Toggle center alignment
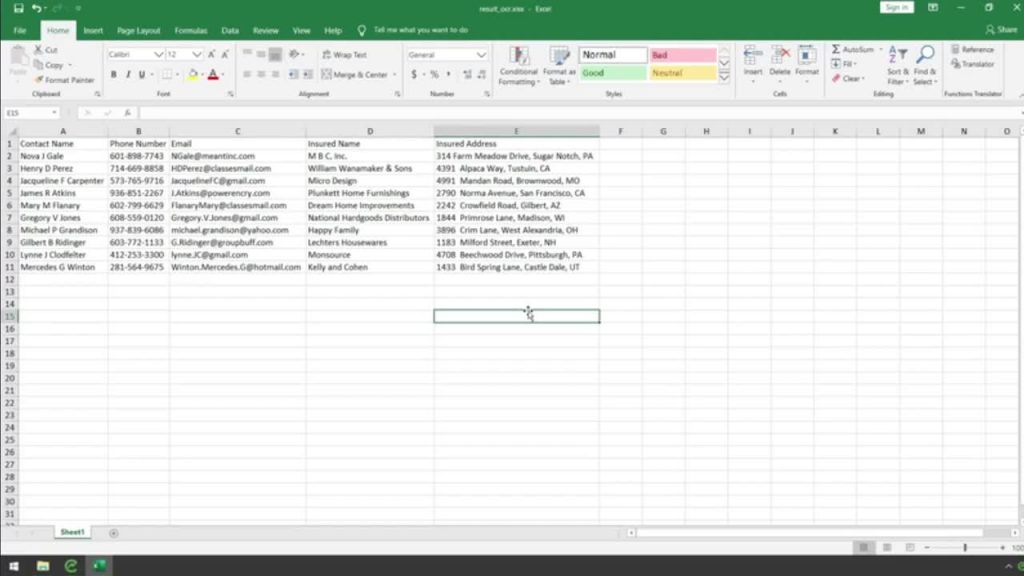The image size is (1024, 576). (261, 74)
